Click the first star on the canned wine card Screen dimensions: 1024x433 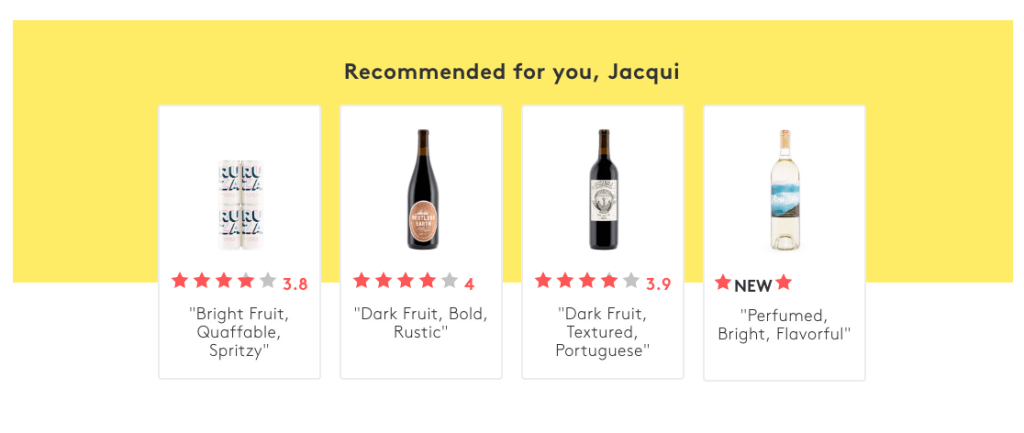coord(180,281)
